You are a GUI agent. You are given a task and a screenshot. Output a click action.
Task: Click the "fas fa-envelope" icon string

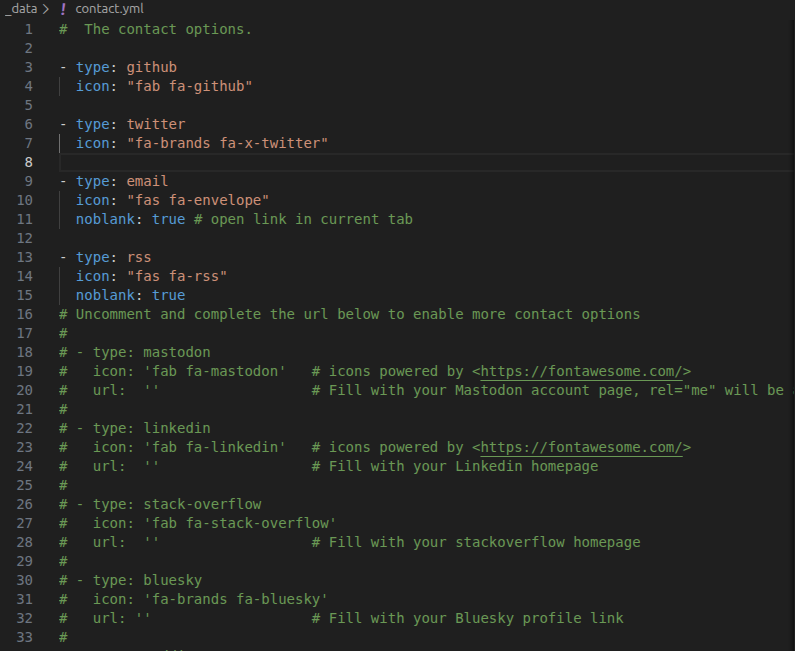tap(197, 200)
